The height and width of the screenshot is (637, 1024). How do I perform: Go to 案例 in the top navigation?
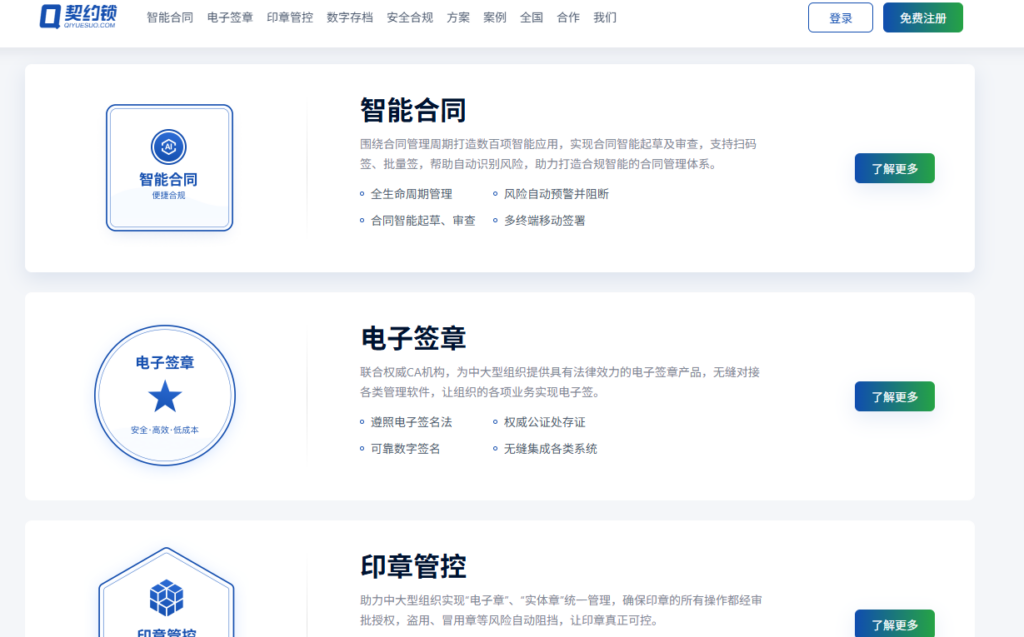(x=495, y=18)
